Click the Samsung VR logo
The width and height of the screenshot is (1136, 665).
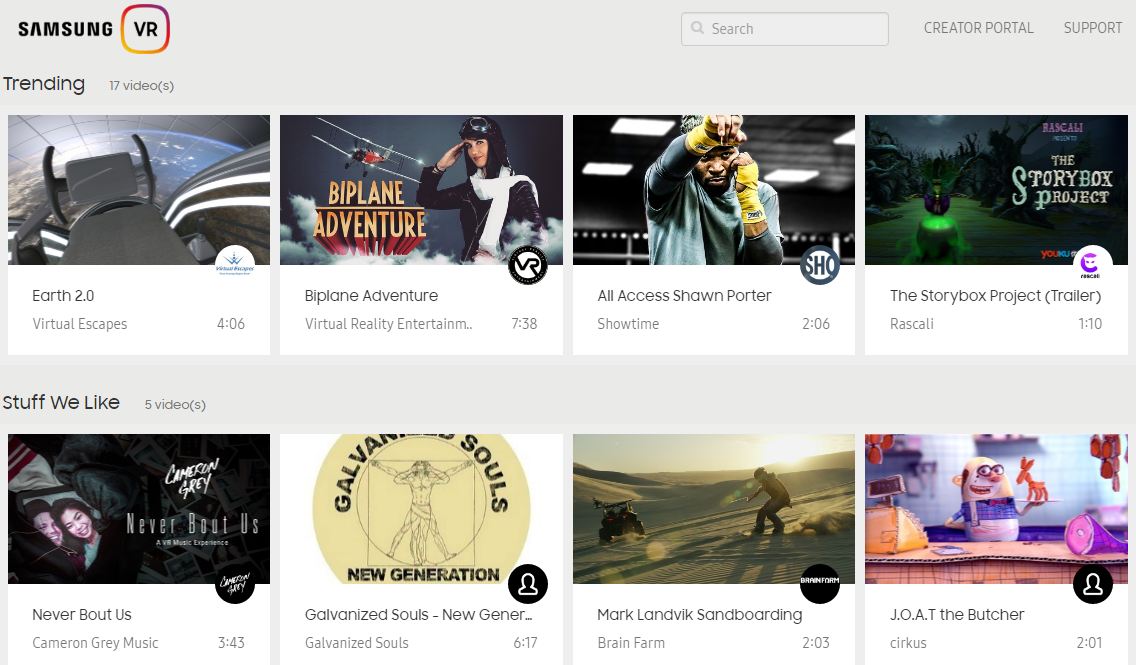(94, 28)
